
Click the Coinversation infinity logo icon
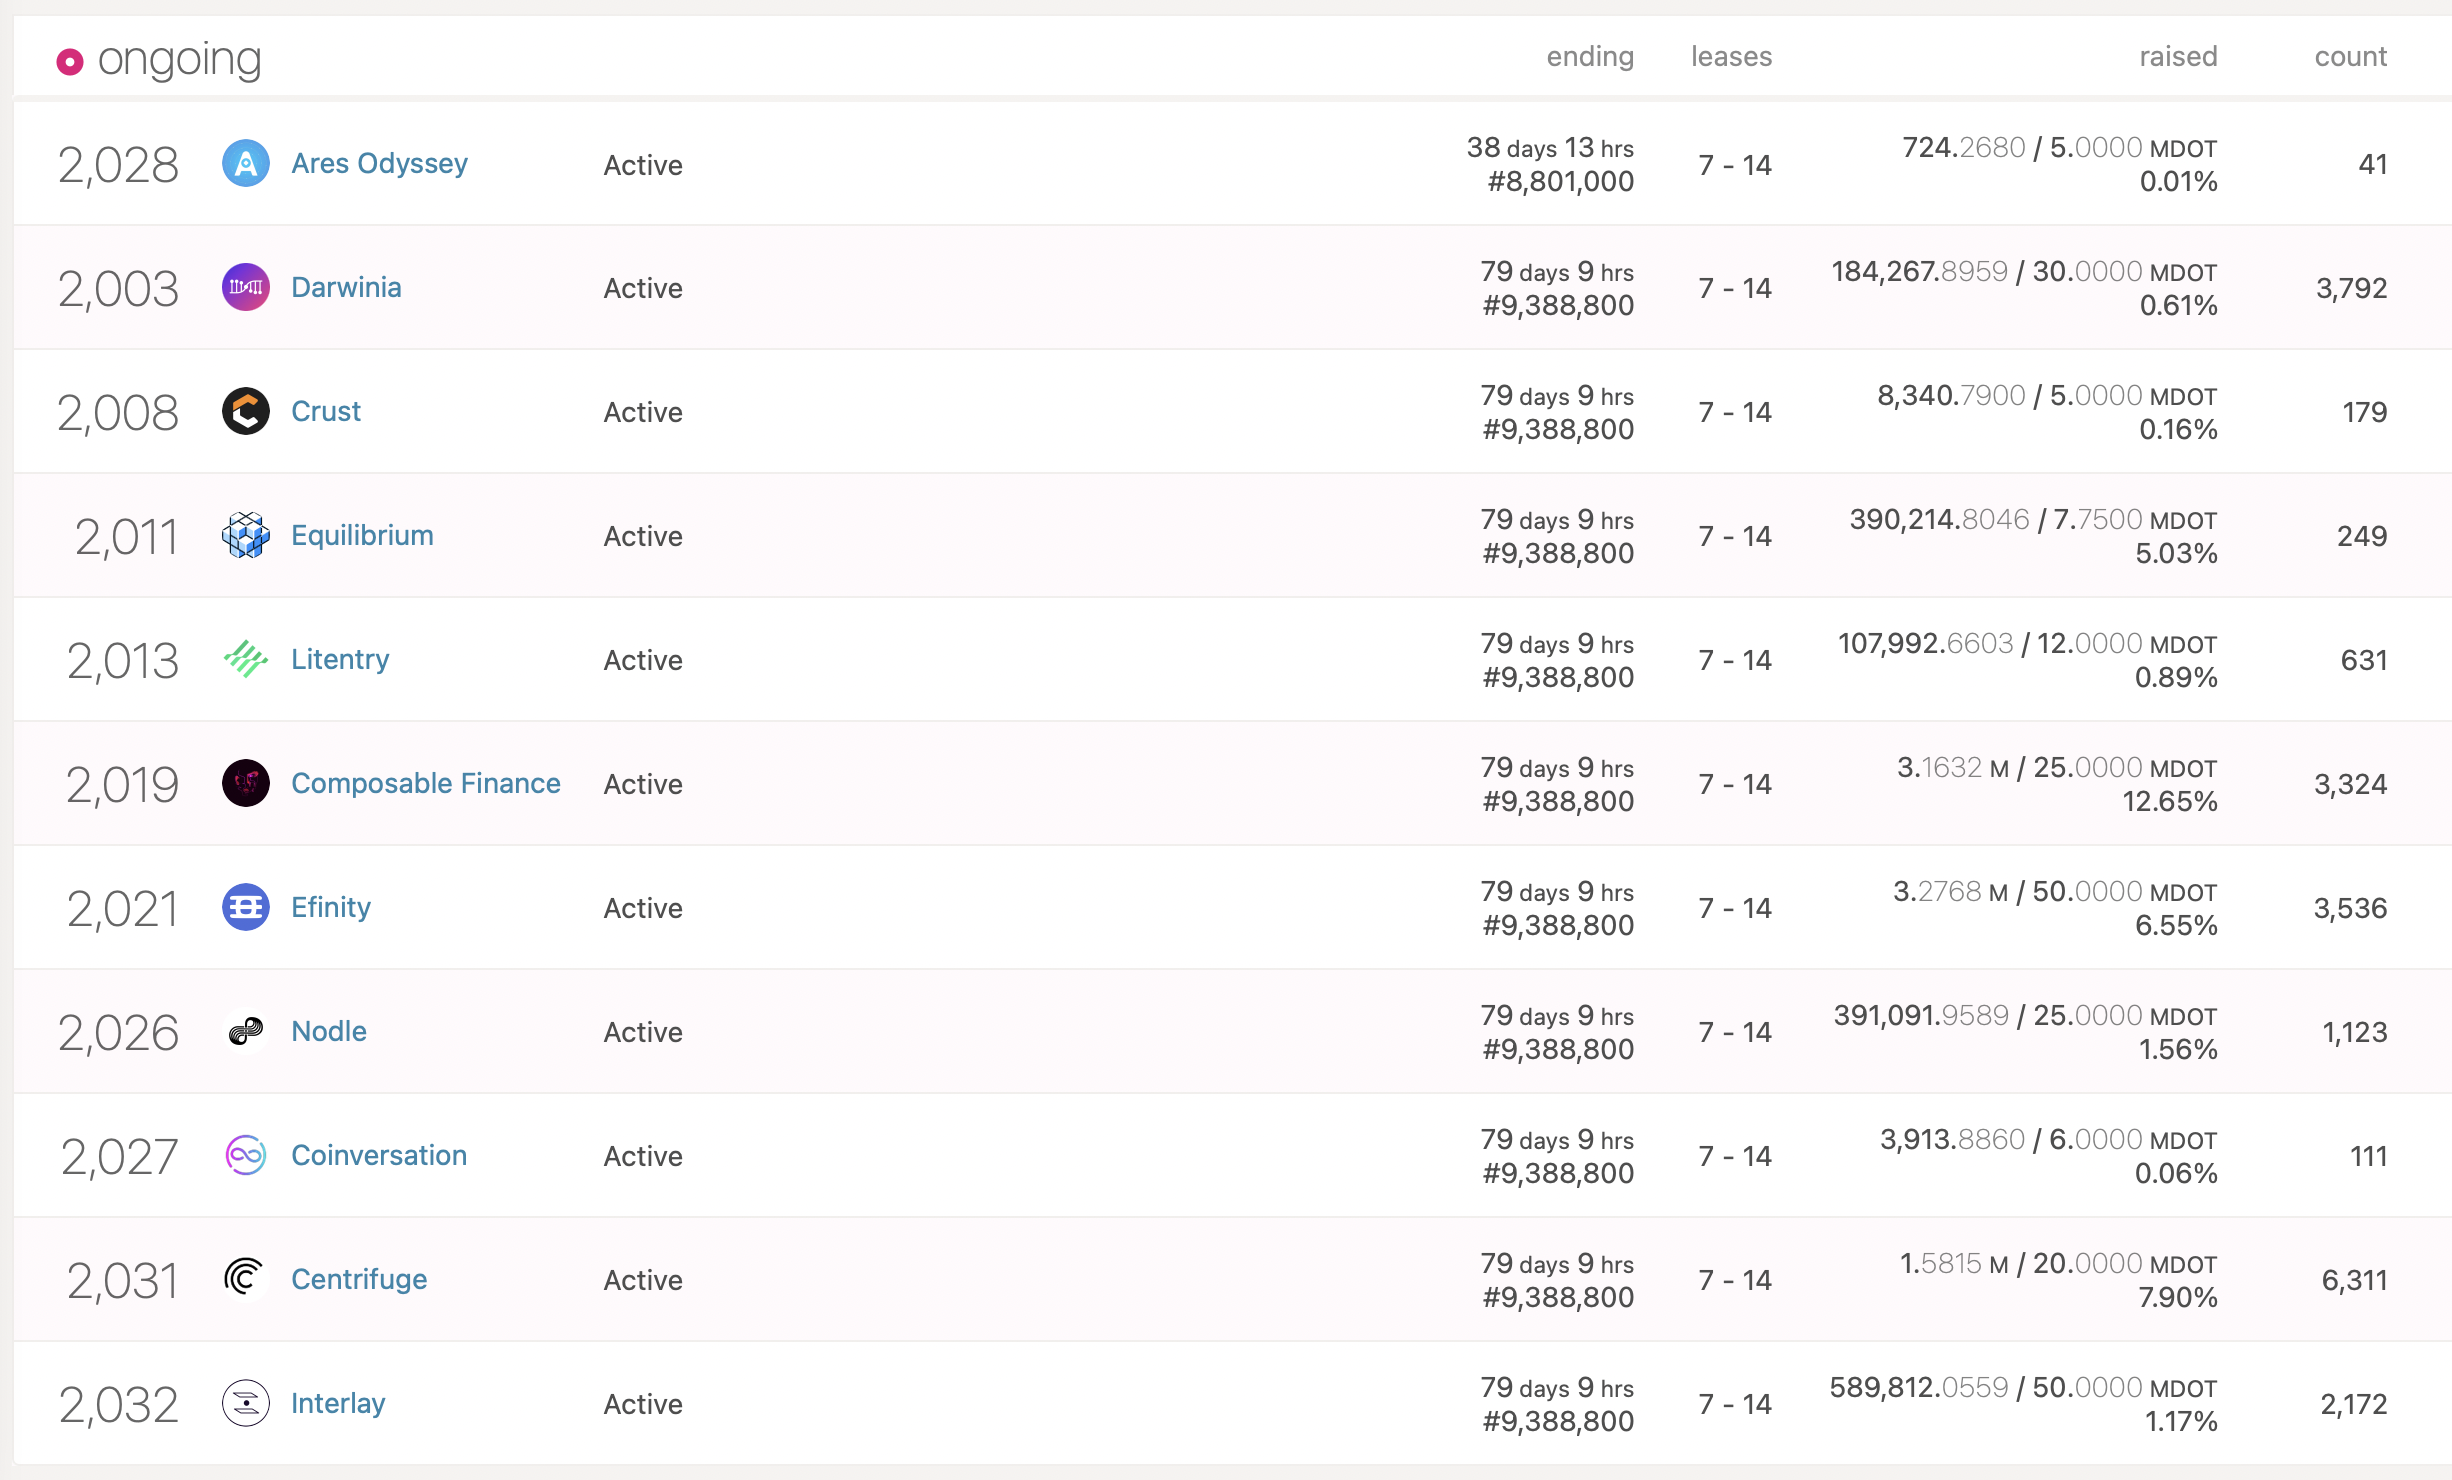tap(245, 1156)
